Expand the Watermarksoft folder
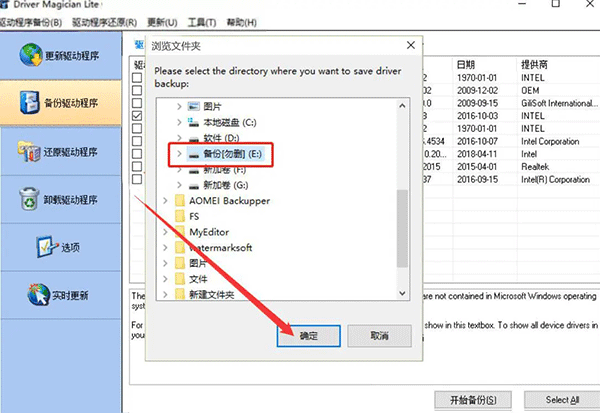Viewport: 600px width, 413px height. pos(165,248)
